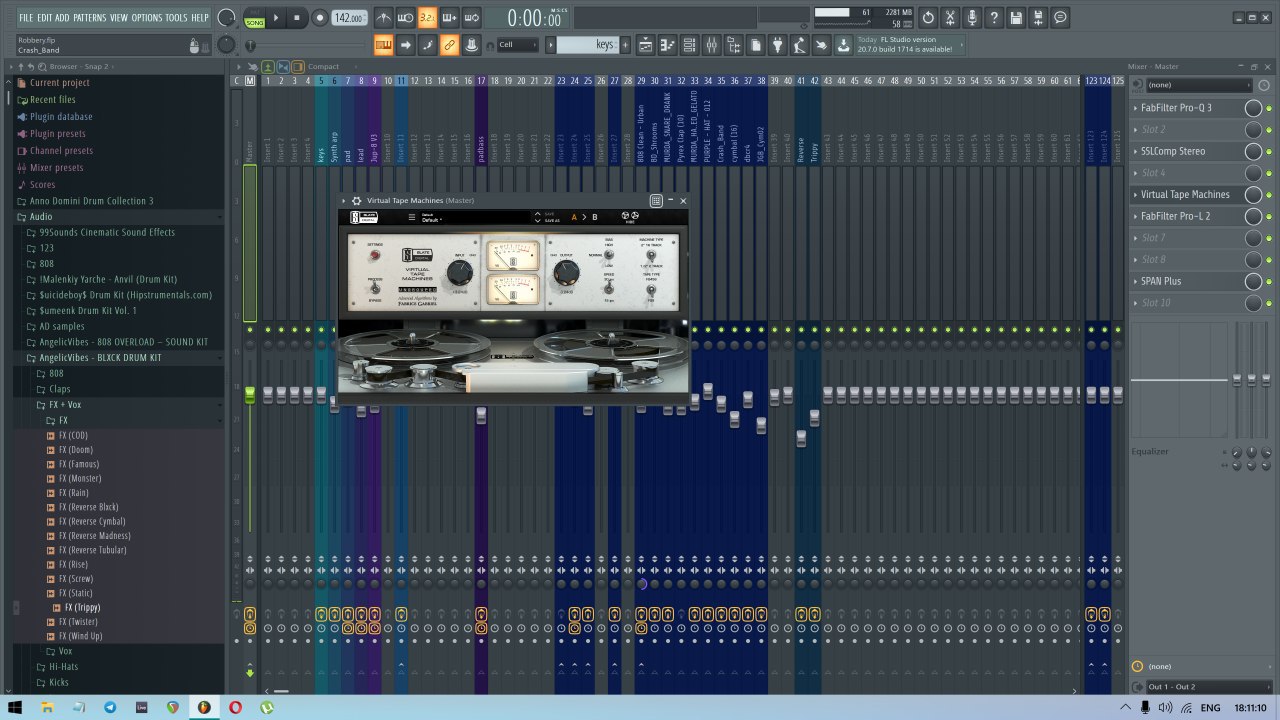Image resolution: width=1280 pixels, height=720 pixels.
Task: Stop playback with the Stop button
Action: click(x=297, y=18)
